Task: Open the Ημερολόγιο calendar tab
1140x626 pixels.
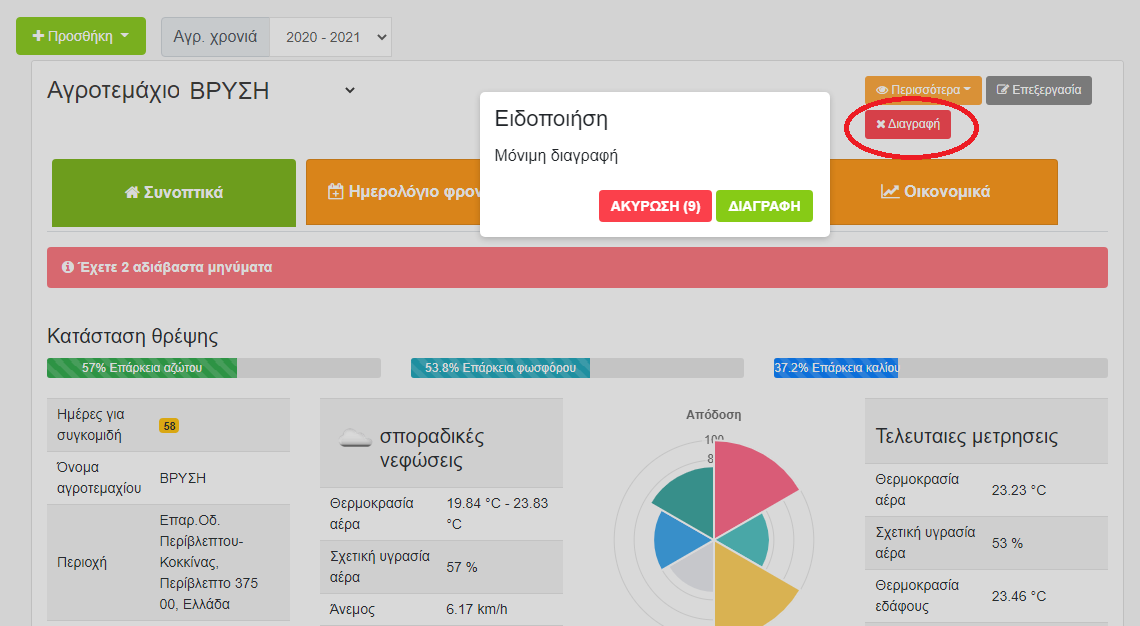Action: coord(400,192)
